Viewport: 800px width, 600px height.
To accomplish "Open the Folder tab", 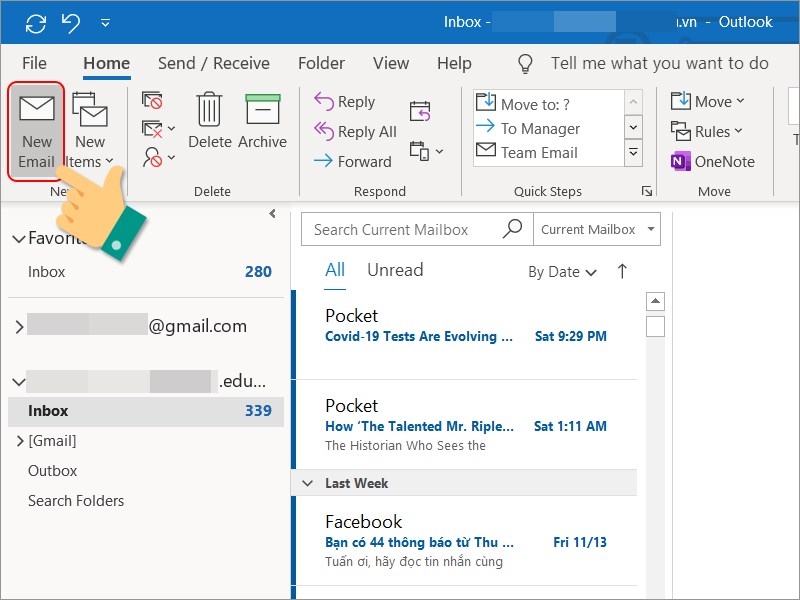I will tap(321, 63).
